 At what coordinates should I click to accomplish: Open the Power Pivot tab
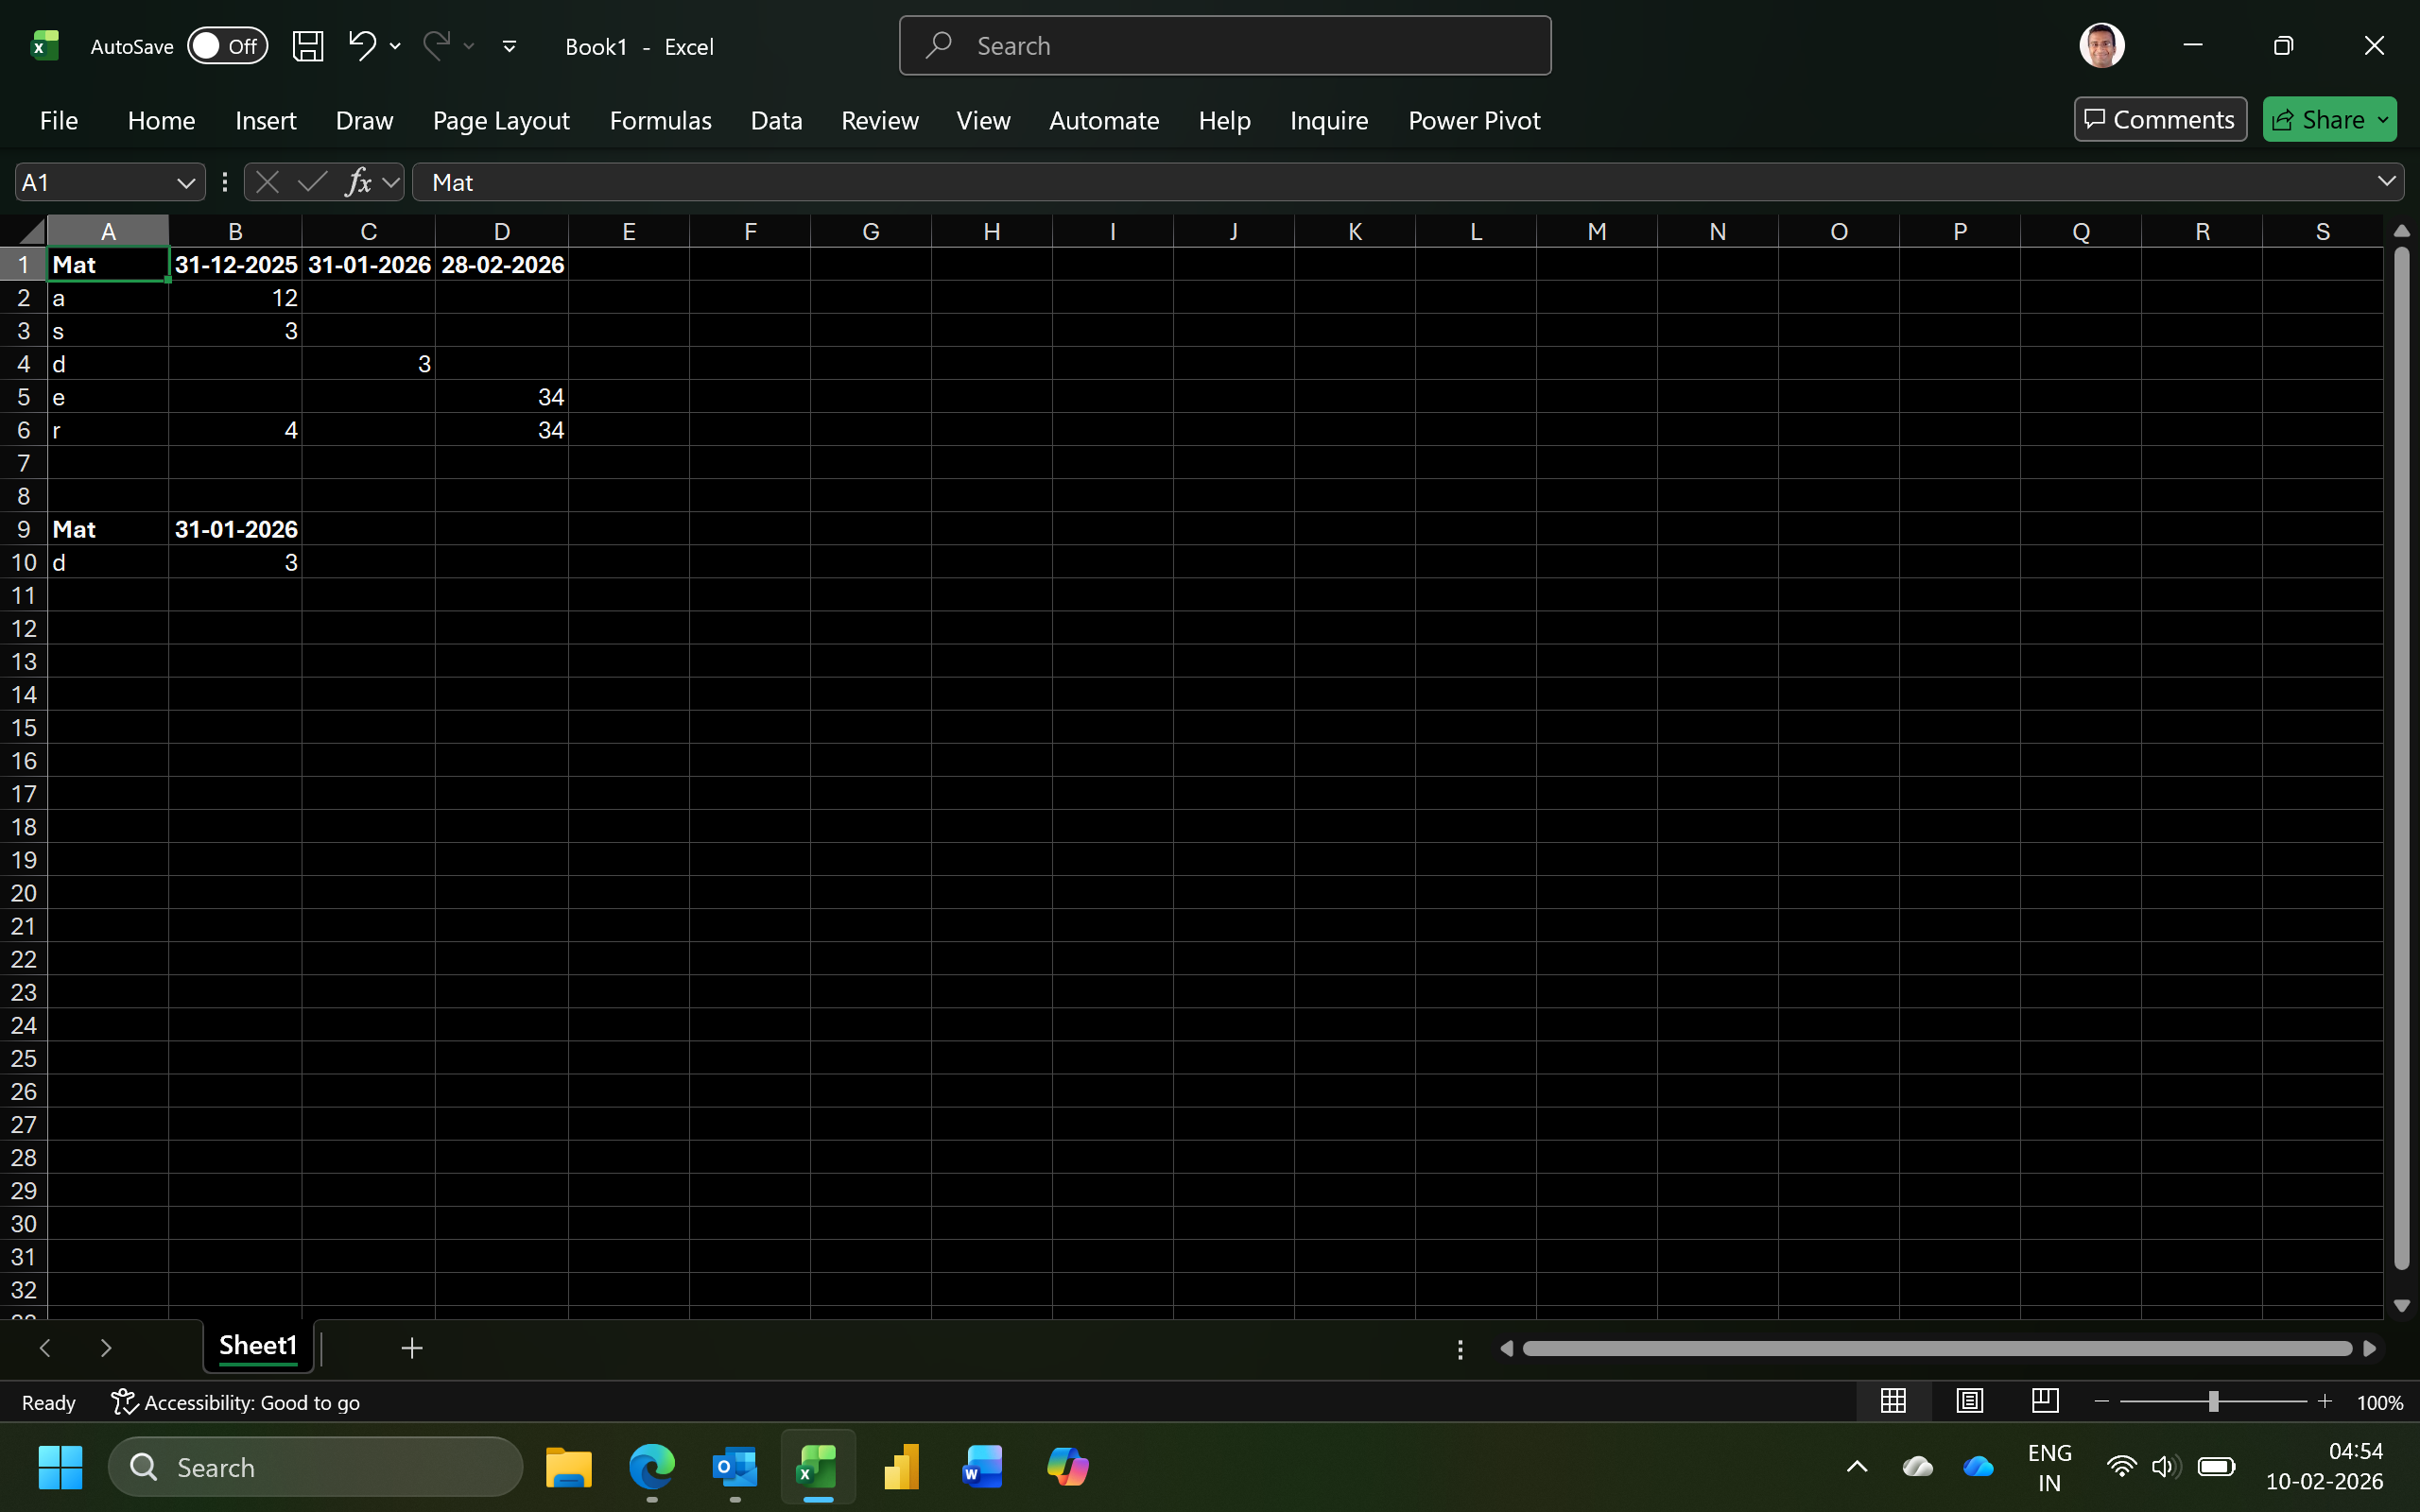click(1473, 120)
